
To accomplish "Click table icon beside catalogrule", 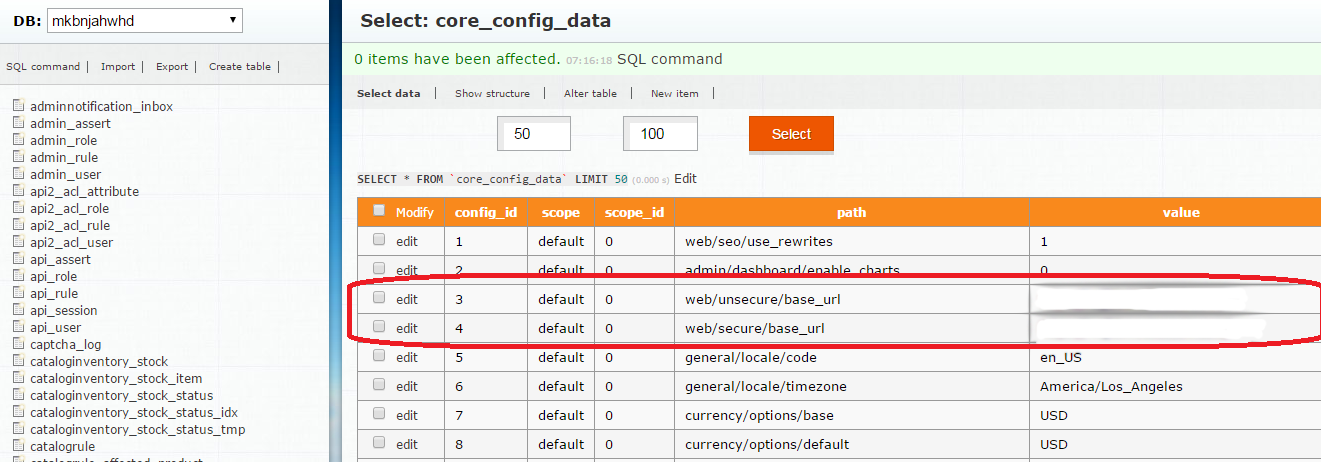I will [18, 446].
